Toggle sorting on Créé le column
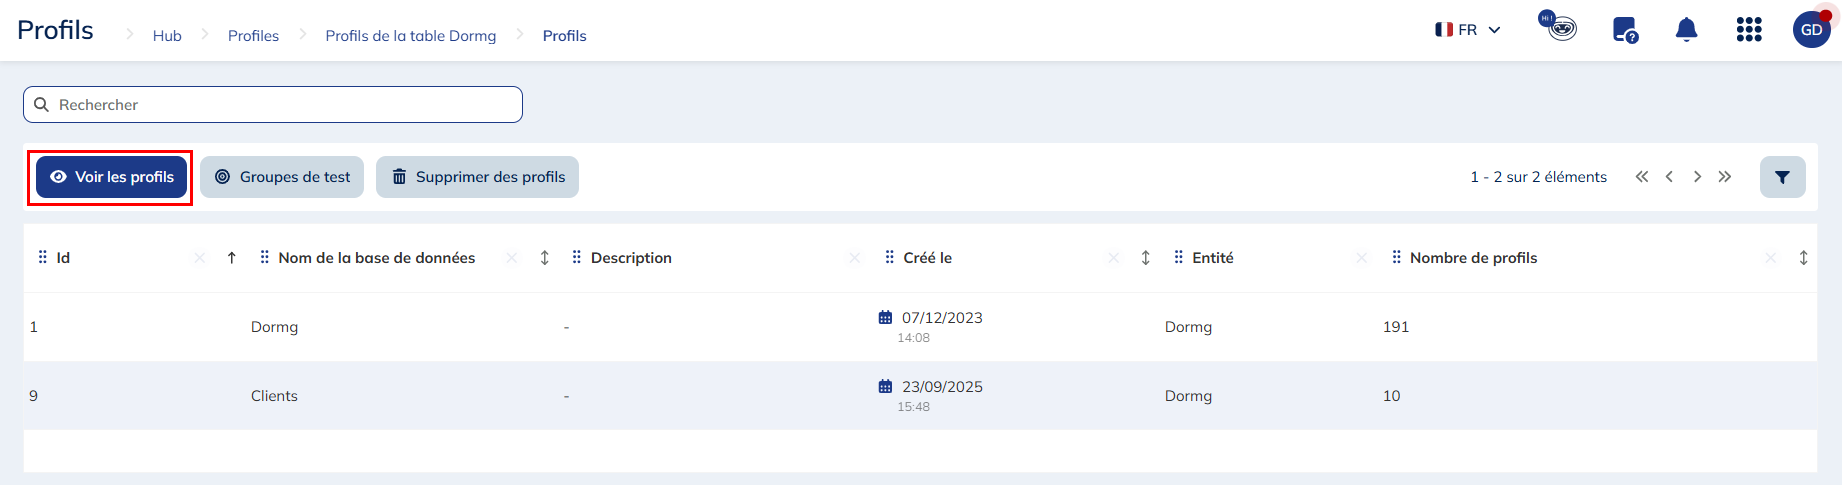Viewport: 1842px width, 485px height. [x=1146, y=258]
